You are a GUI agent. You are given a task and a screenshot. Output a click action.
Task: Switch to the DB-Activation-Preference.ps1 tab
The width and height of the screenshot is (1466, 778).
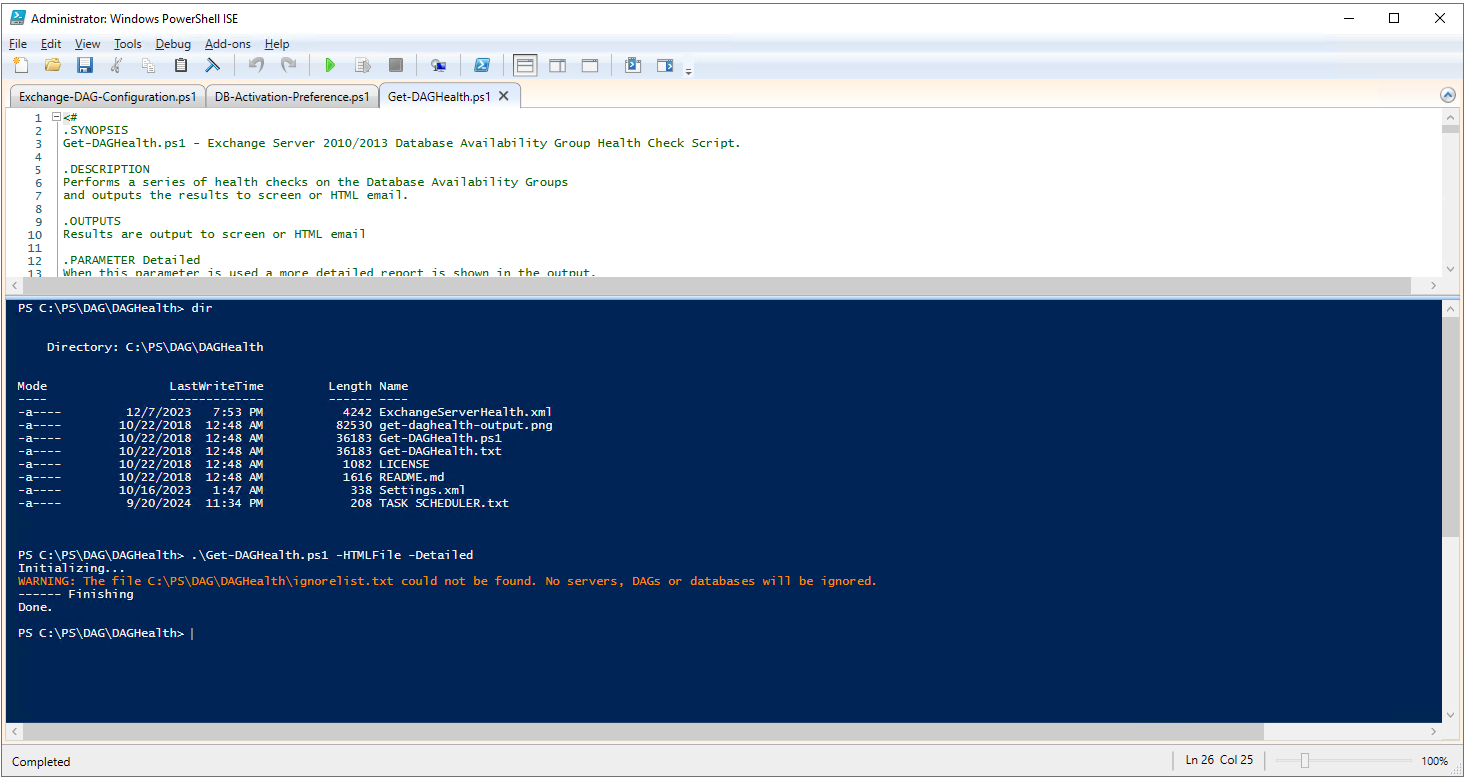point(292,97)
